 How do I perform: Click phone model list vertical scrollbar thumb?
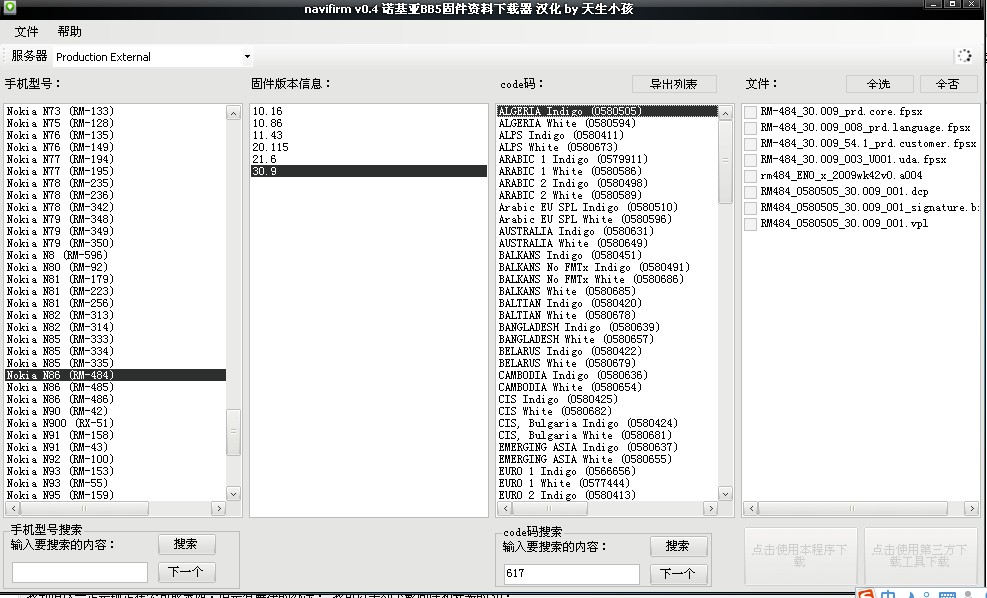[233, 432]
